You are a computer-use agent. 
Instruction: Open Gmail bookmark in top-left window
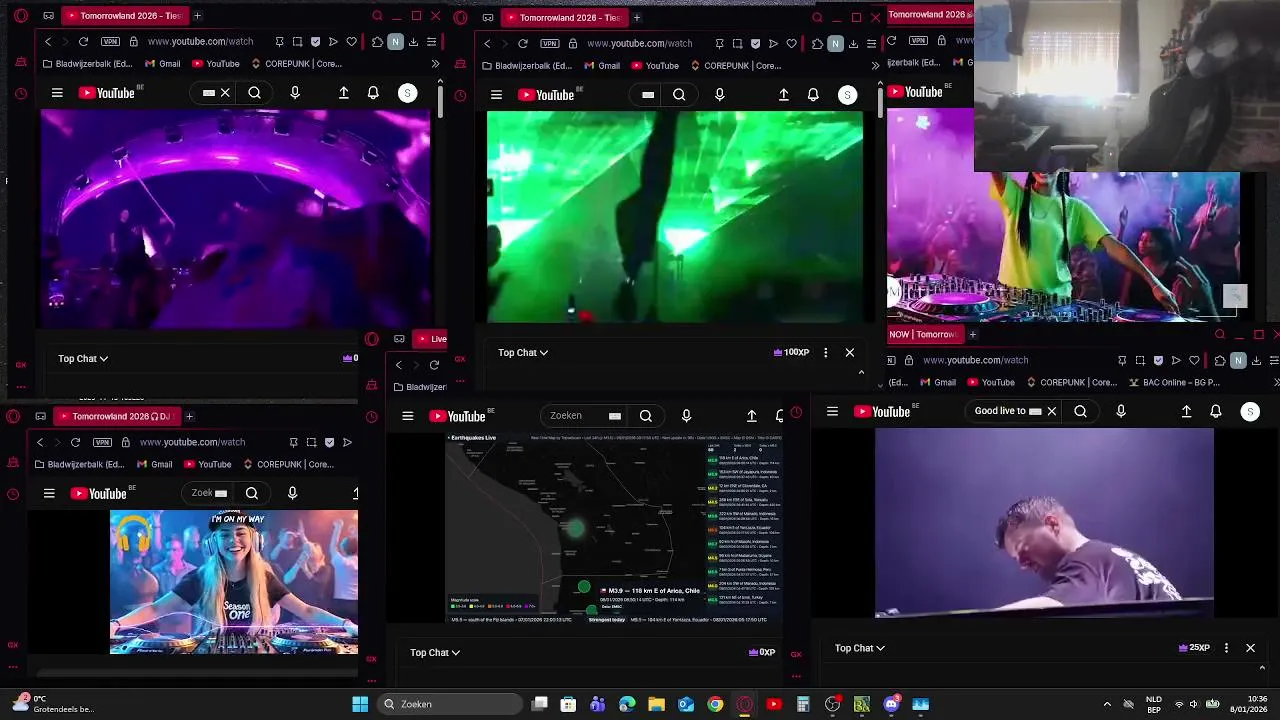coord(162,64)
